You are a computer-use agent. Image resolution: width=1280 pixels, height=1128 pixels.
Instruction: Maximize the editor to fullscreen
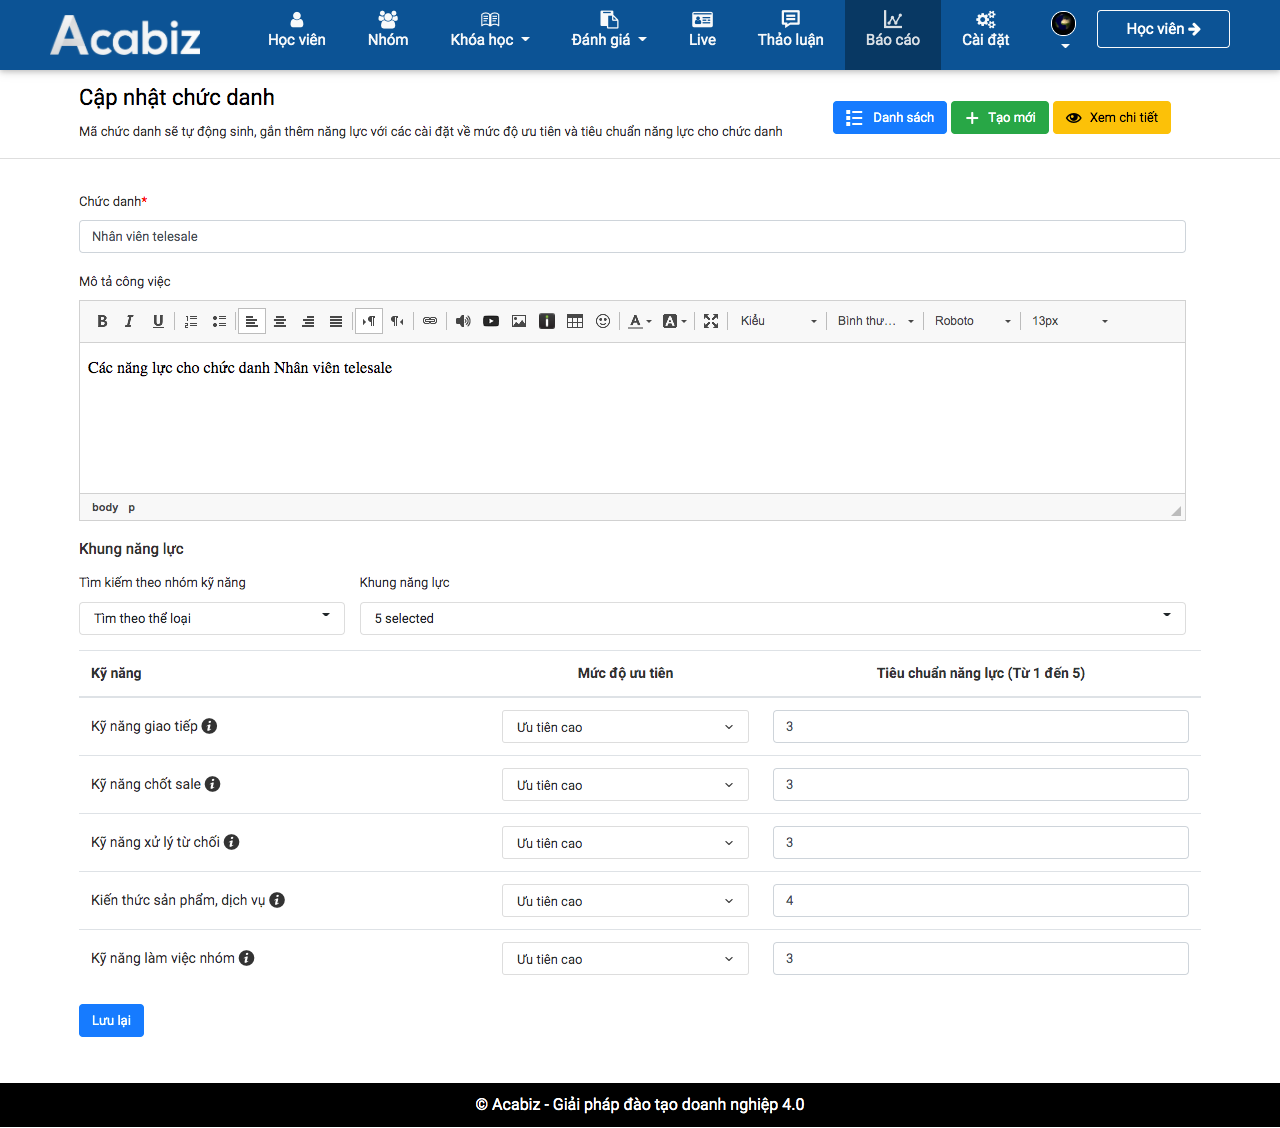coord(711,321)
